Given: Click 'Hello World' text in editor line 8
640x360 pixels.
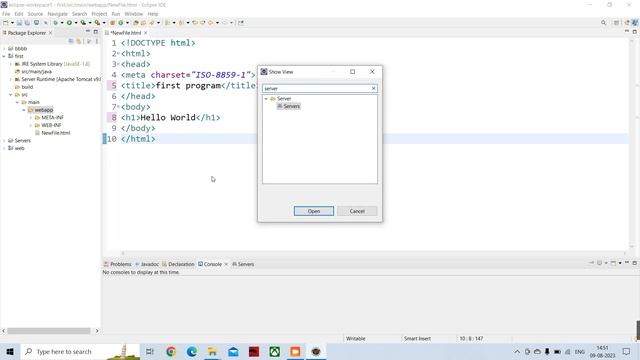Looking at the screenshot, I should (x=168, y=118).
